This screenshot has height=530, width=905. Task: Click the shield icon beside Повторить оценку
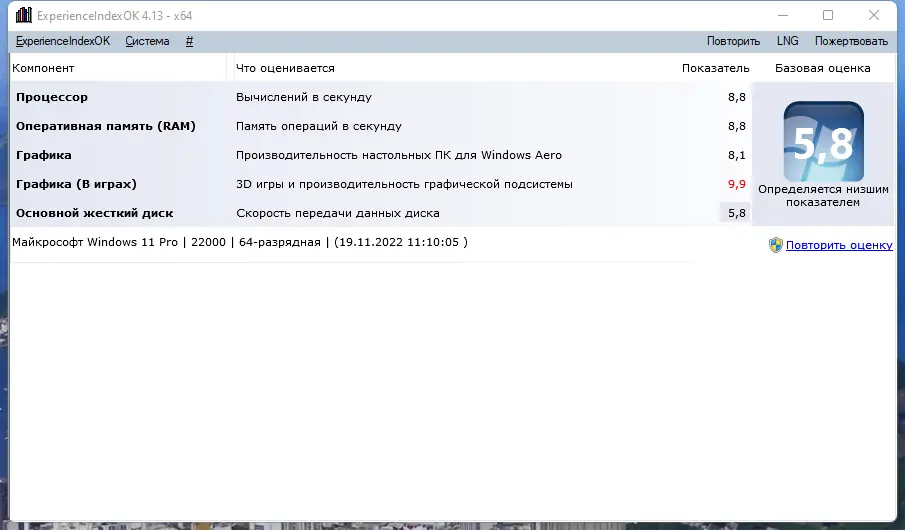click(x=776, y=245)
